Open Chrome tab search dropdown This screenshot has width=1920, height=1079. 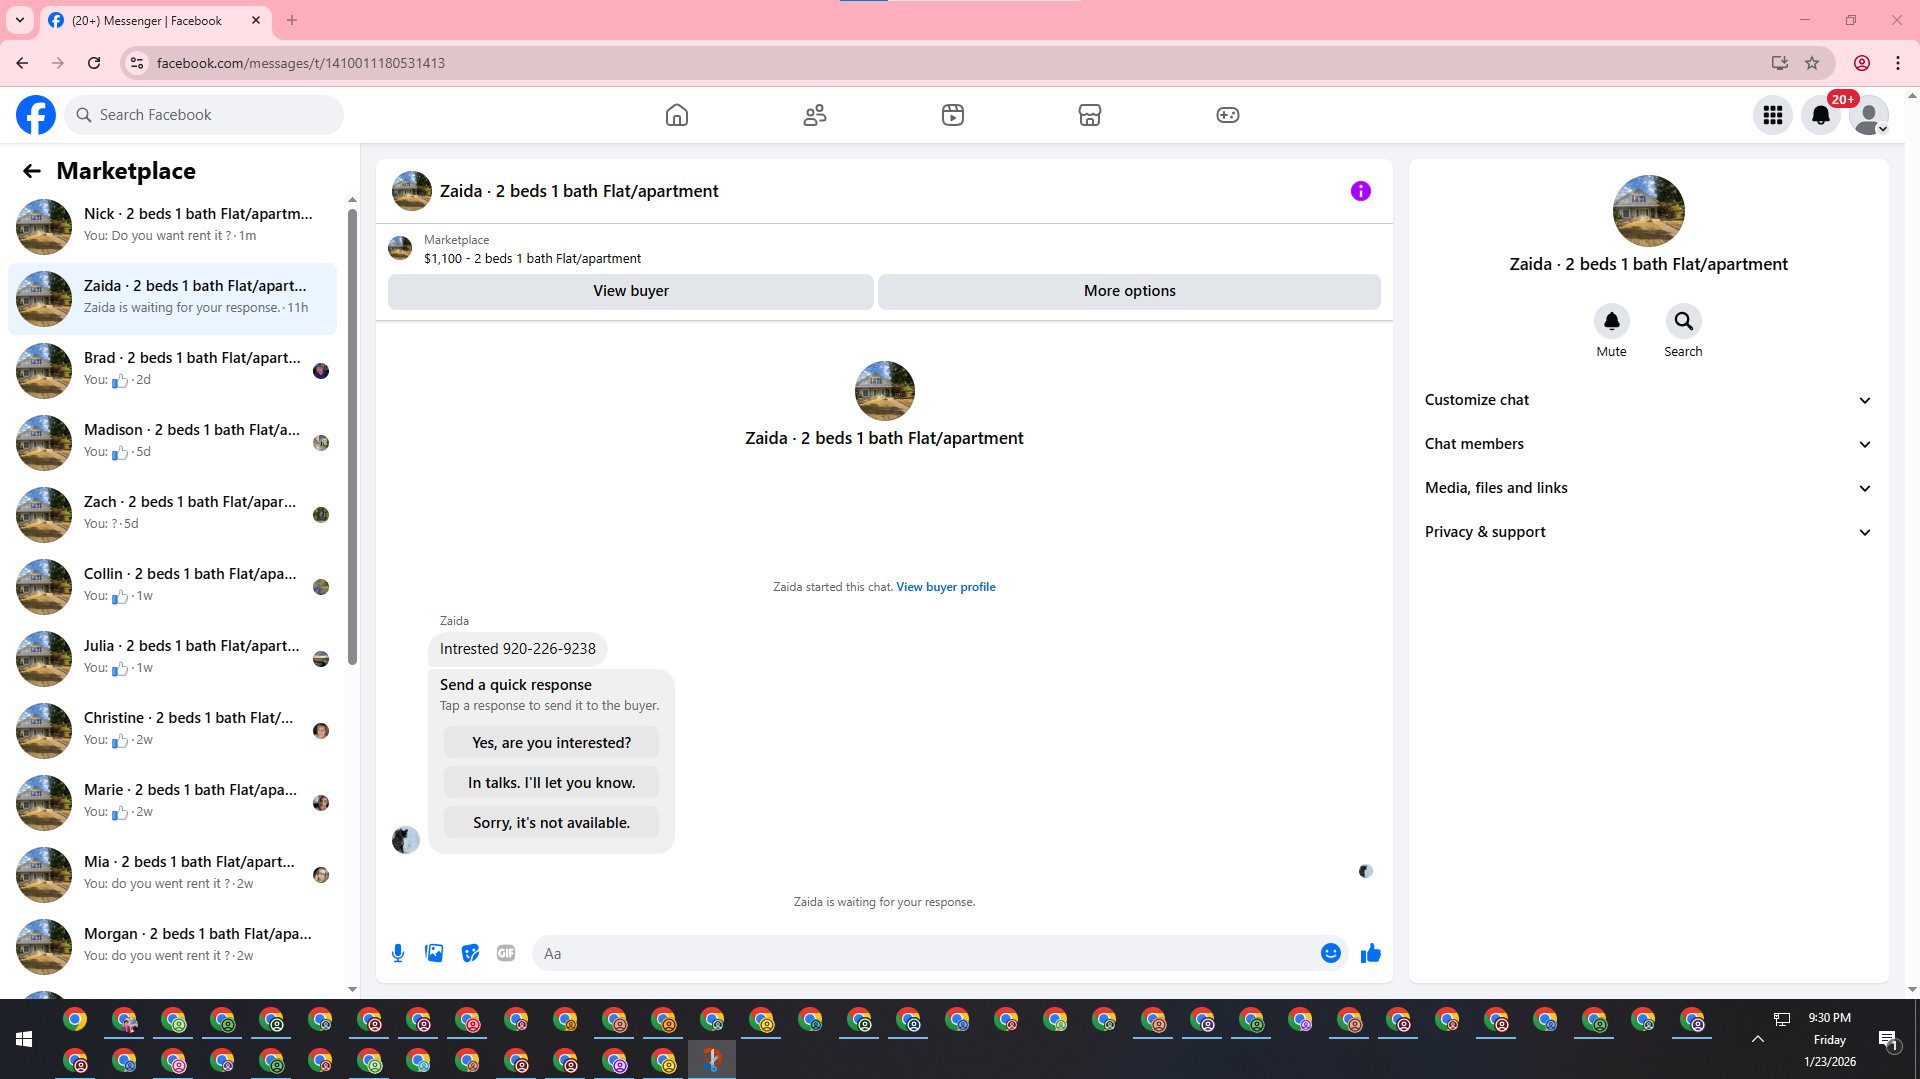pos(20,20)
